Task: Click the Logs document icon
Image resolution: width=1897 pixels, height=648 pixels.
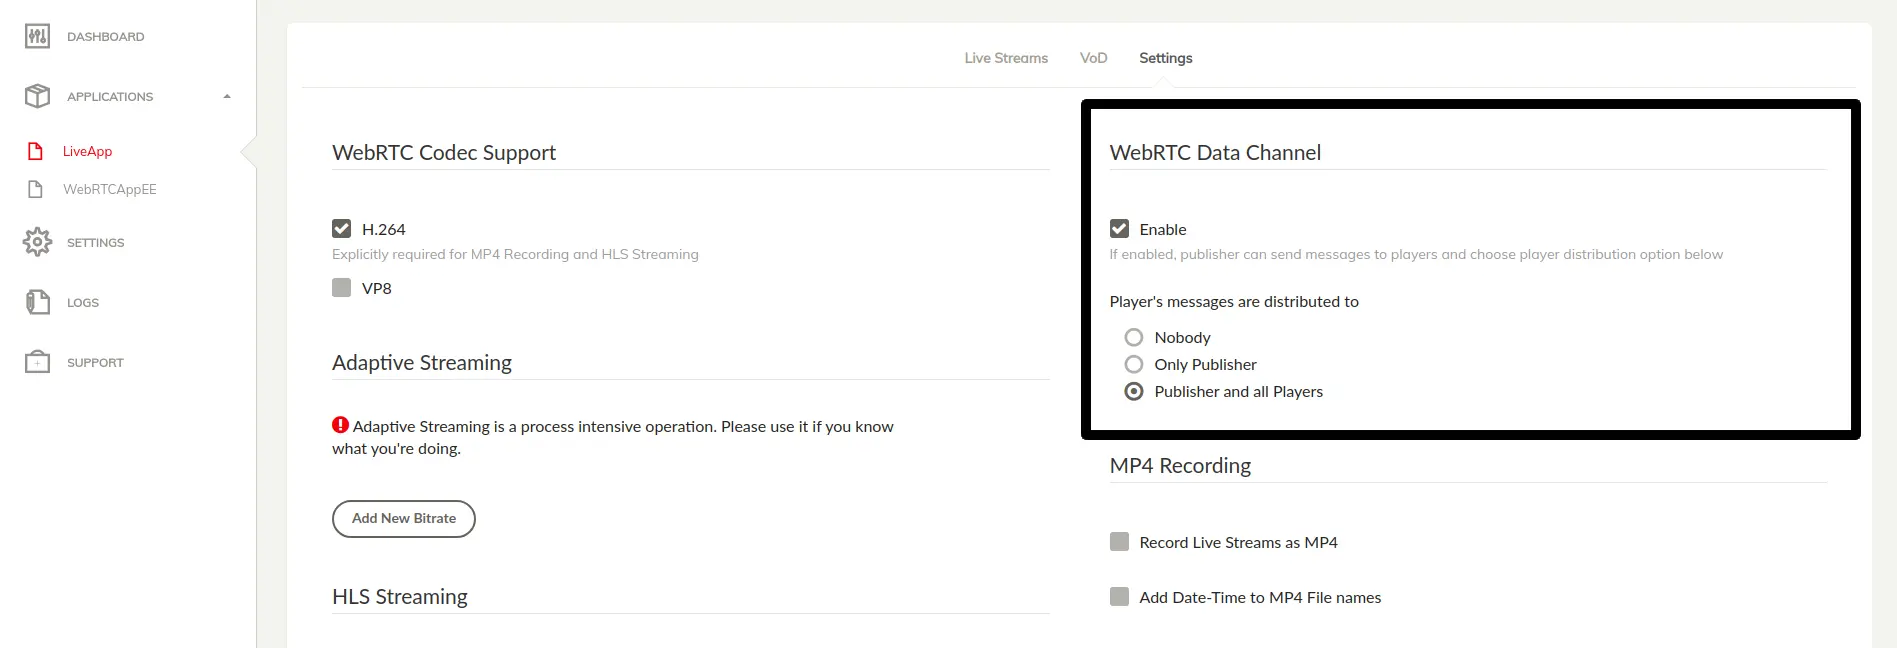Action: 37,302
